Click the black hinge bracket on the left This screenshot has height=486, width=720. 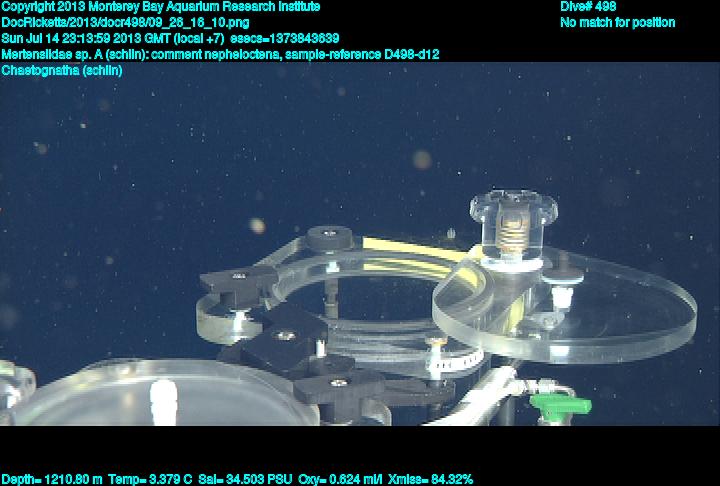click(238, 281)
